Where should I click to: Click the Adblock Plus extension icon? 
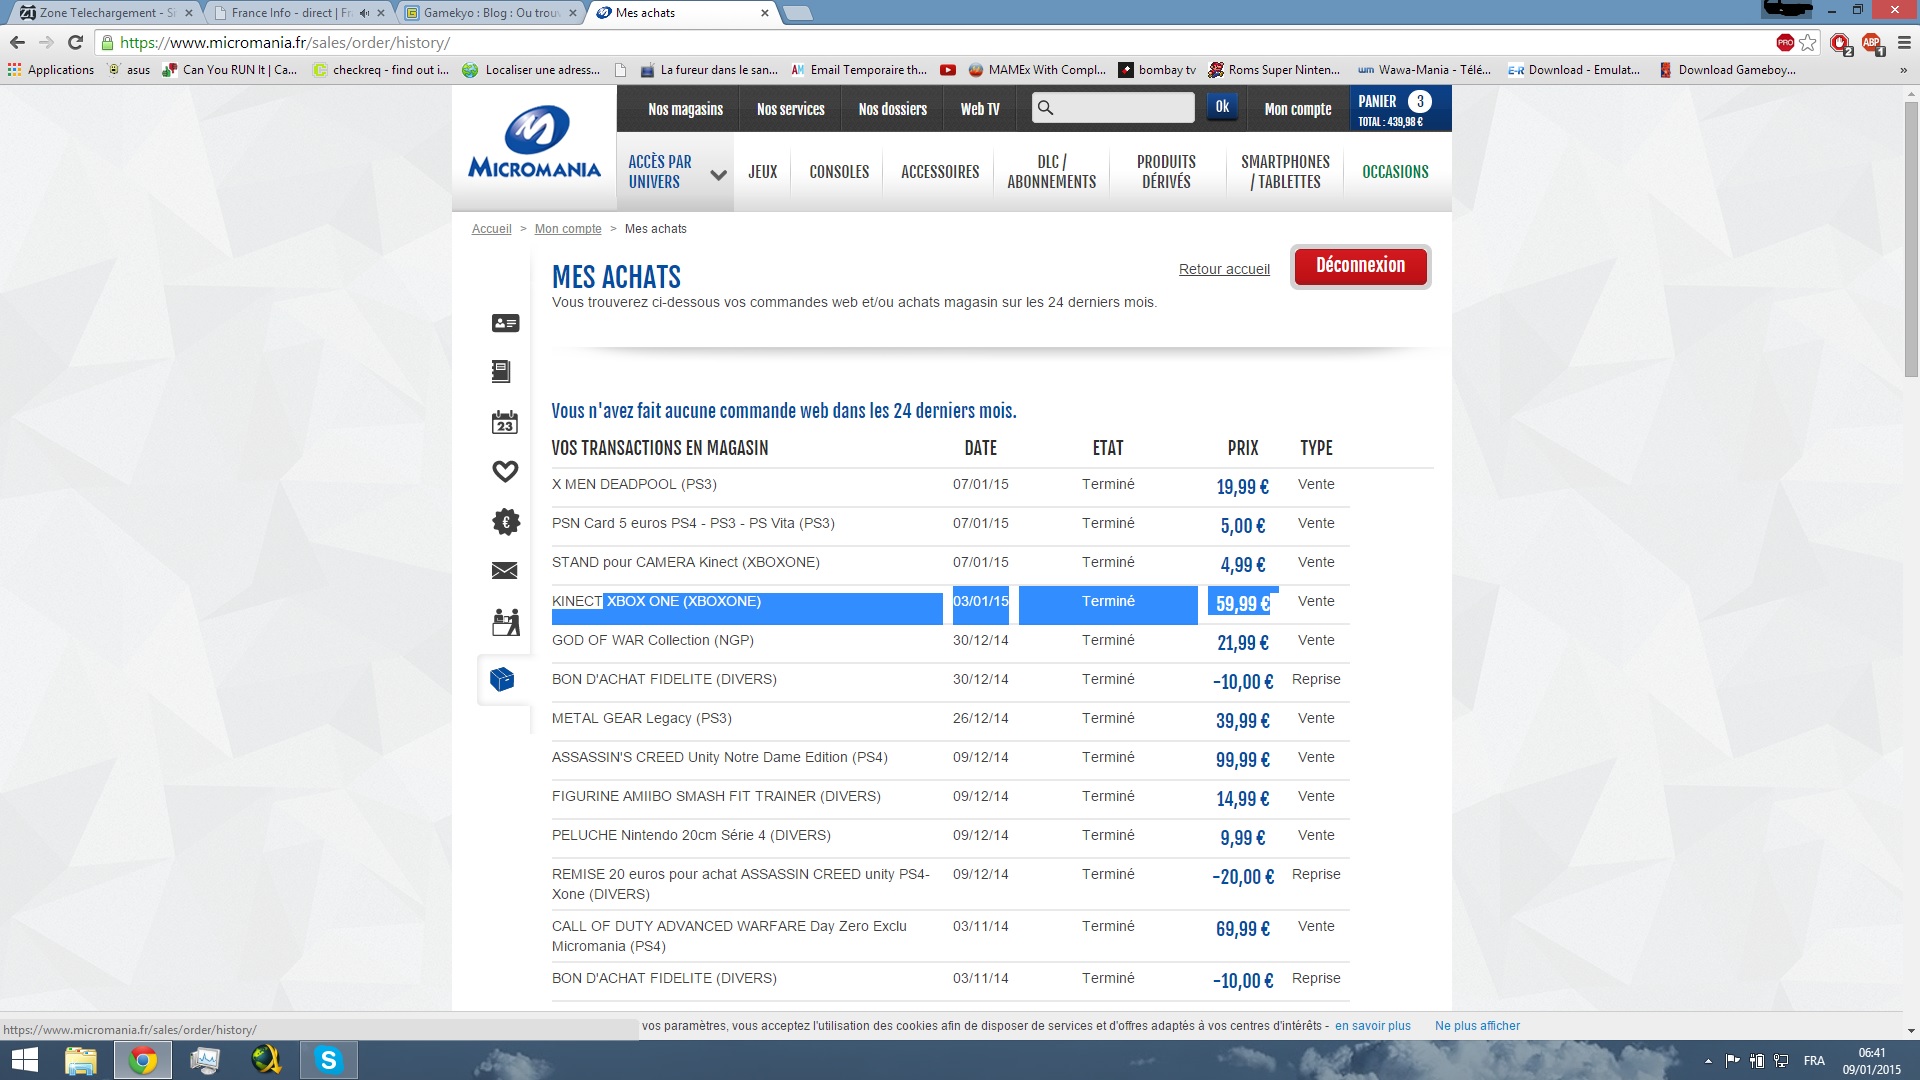(x=1871, y=43)
